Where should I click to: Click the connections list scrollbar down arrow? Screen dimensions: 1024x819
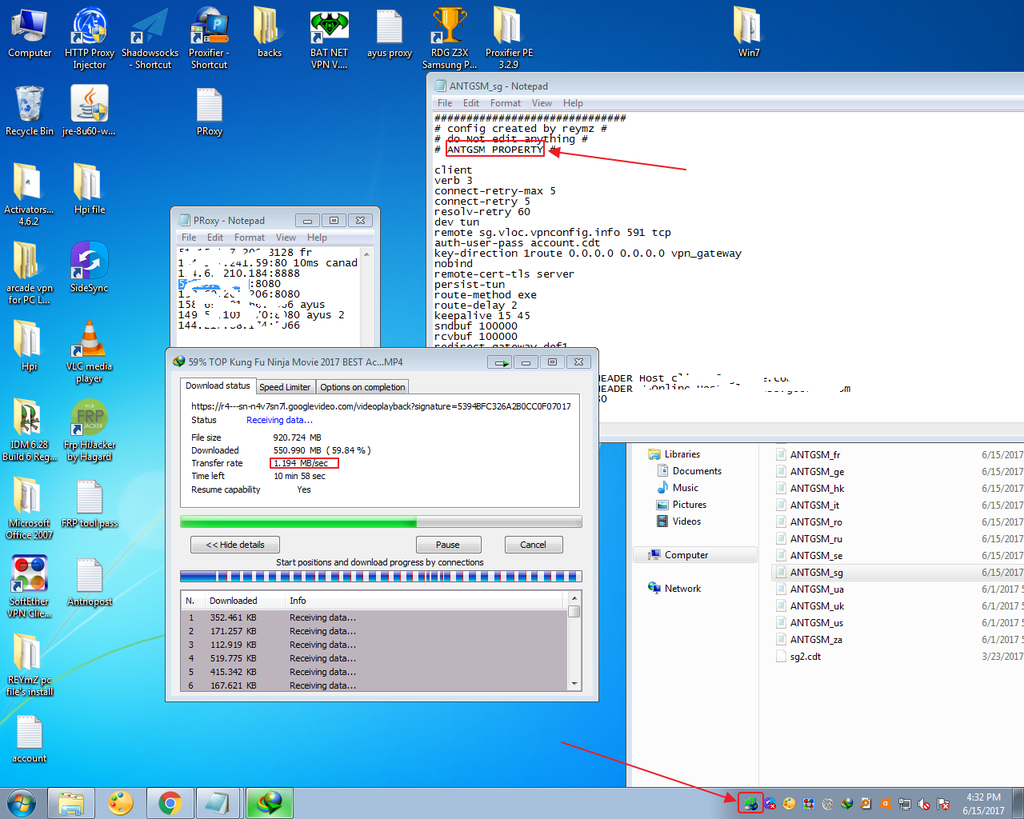tap(574, 683)
